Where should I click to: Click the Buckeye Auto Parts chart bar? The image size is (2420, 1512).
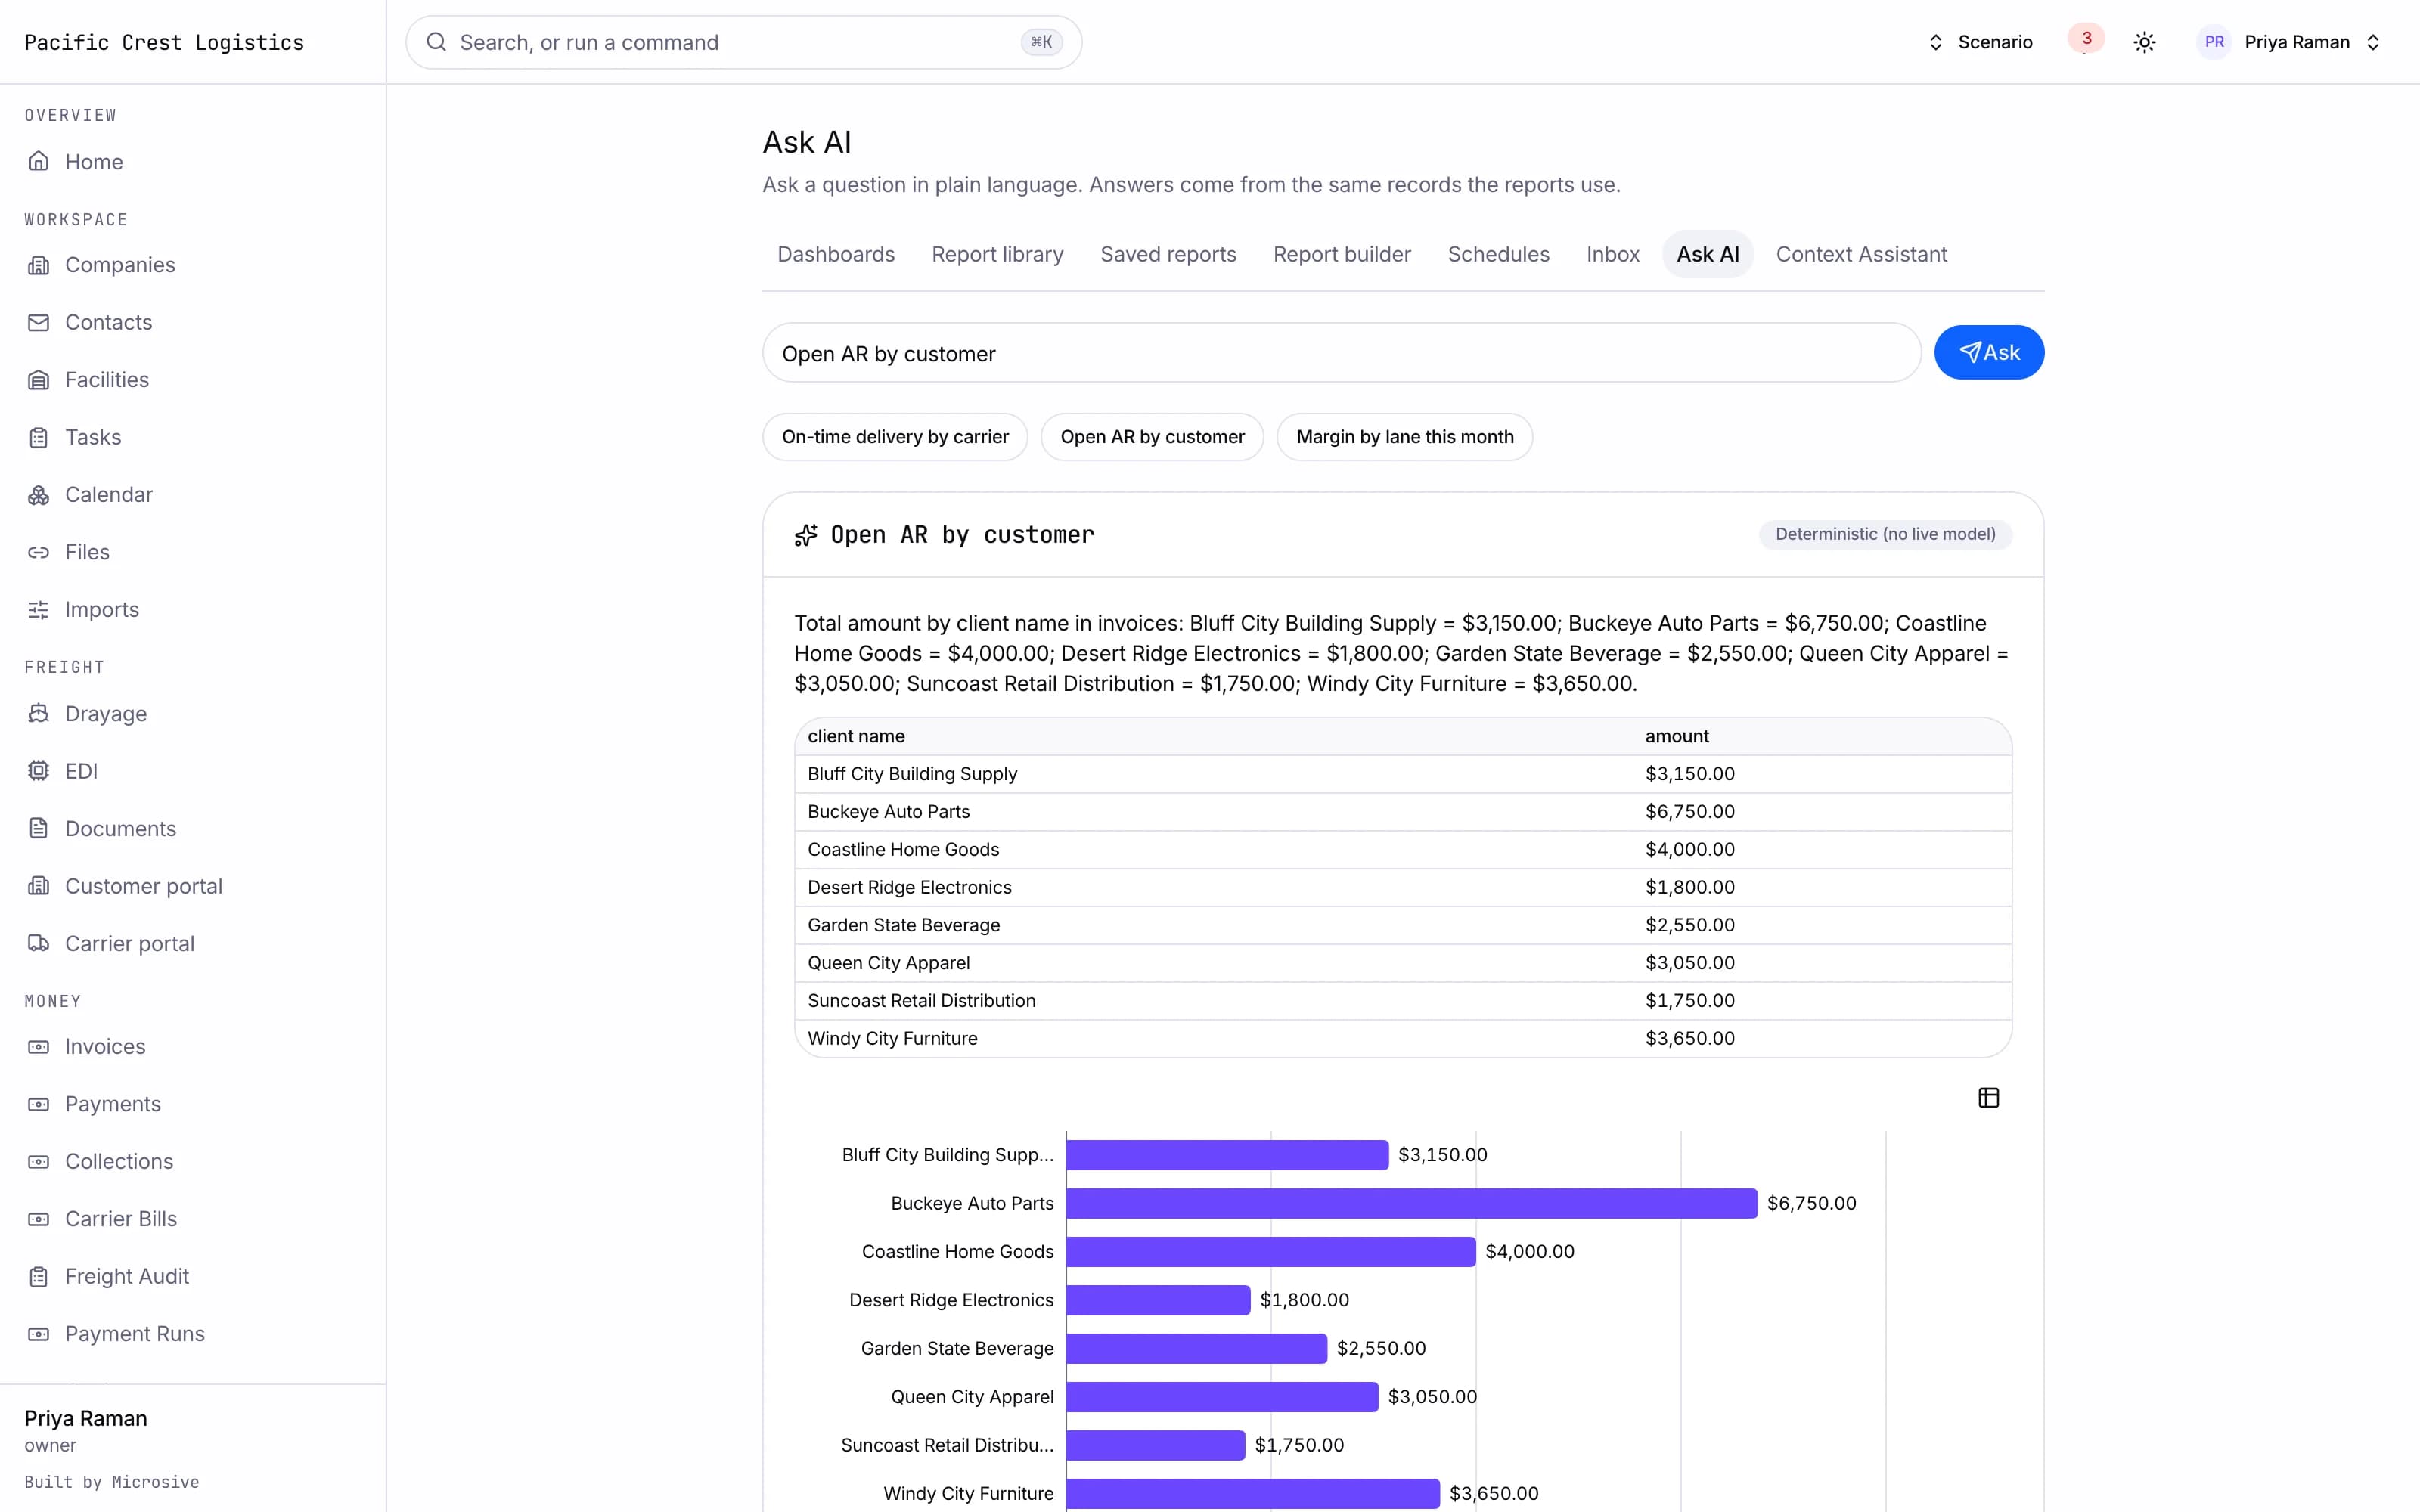tap(1411, 1203)
